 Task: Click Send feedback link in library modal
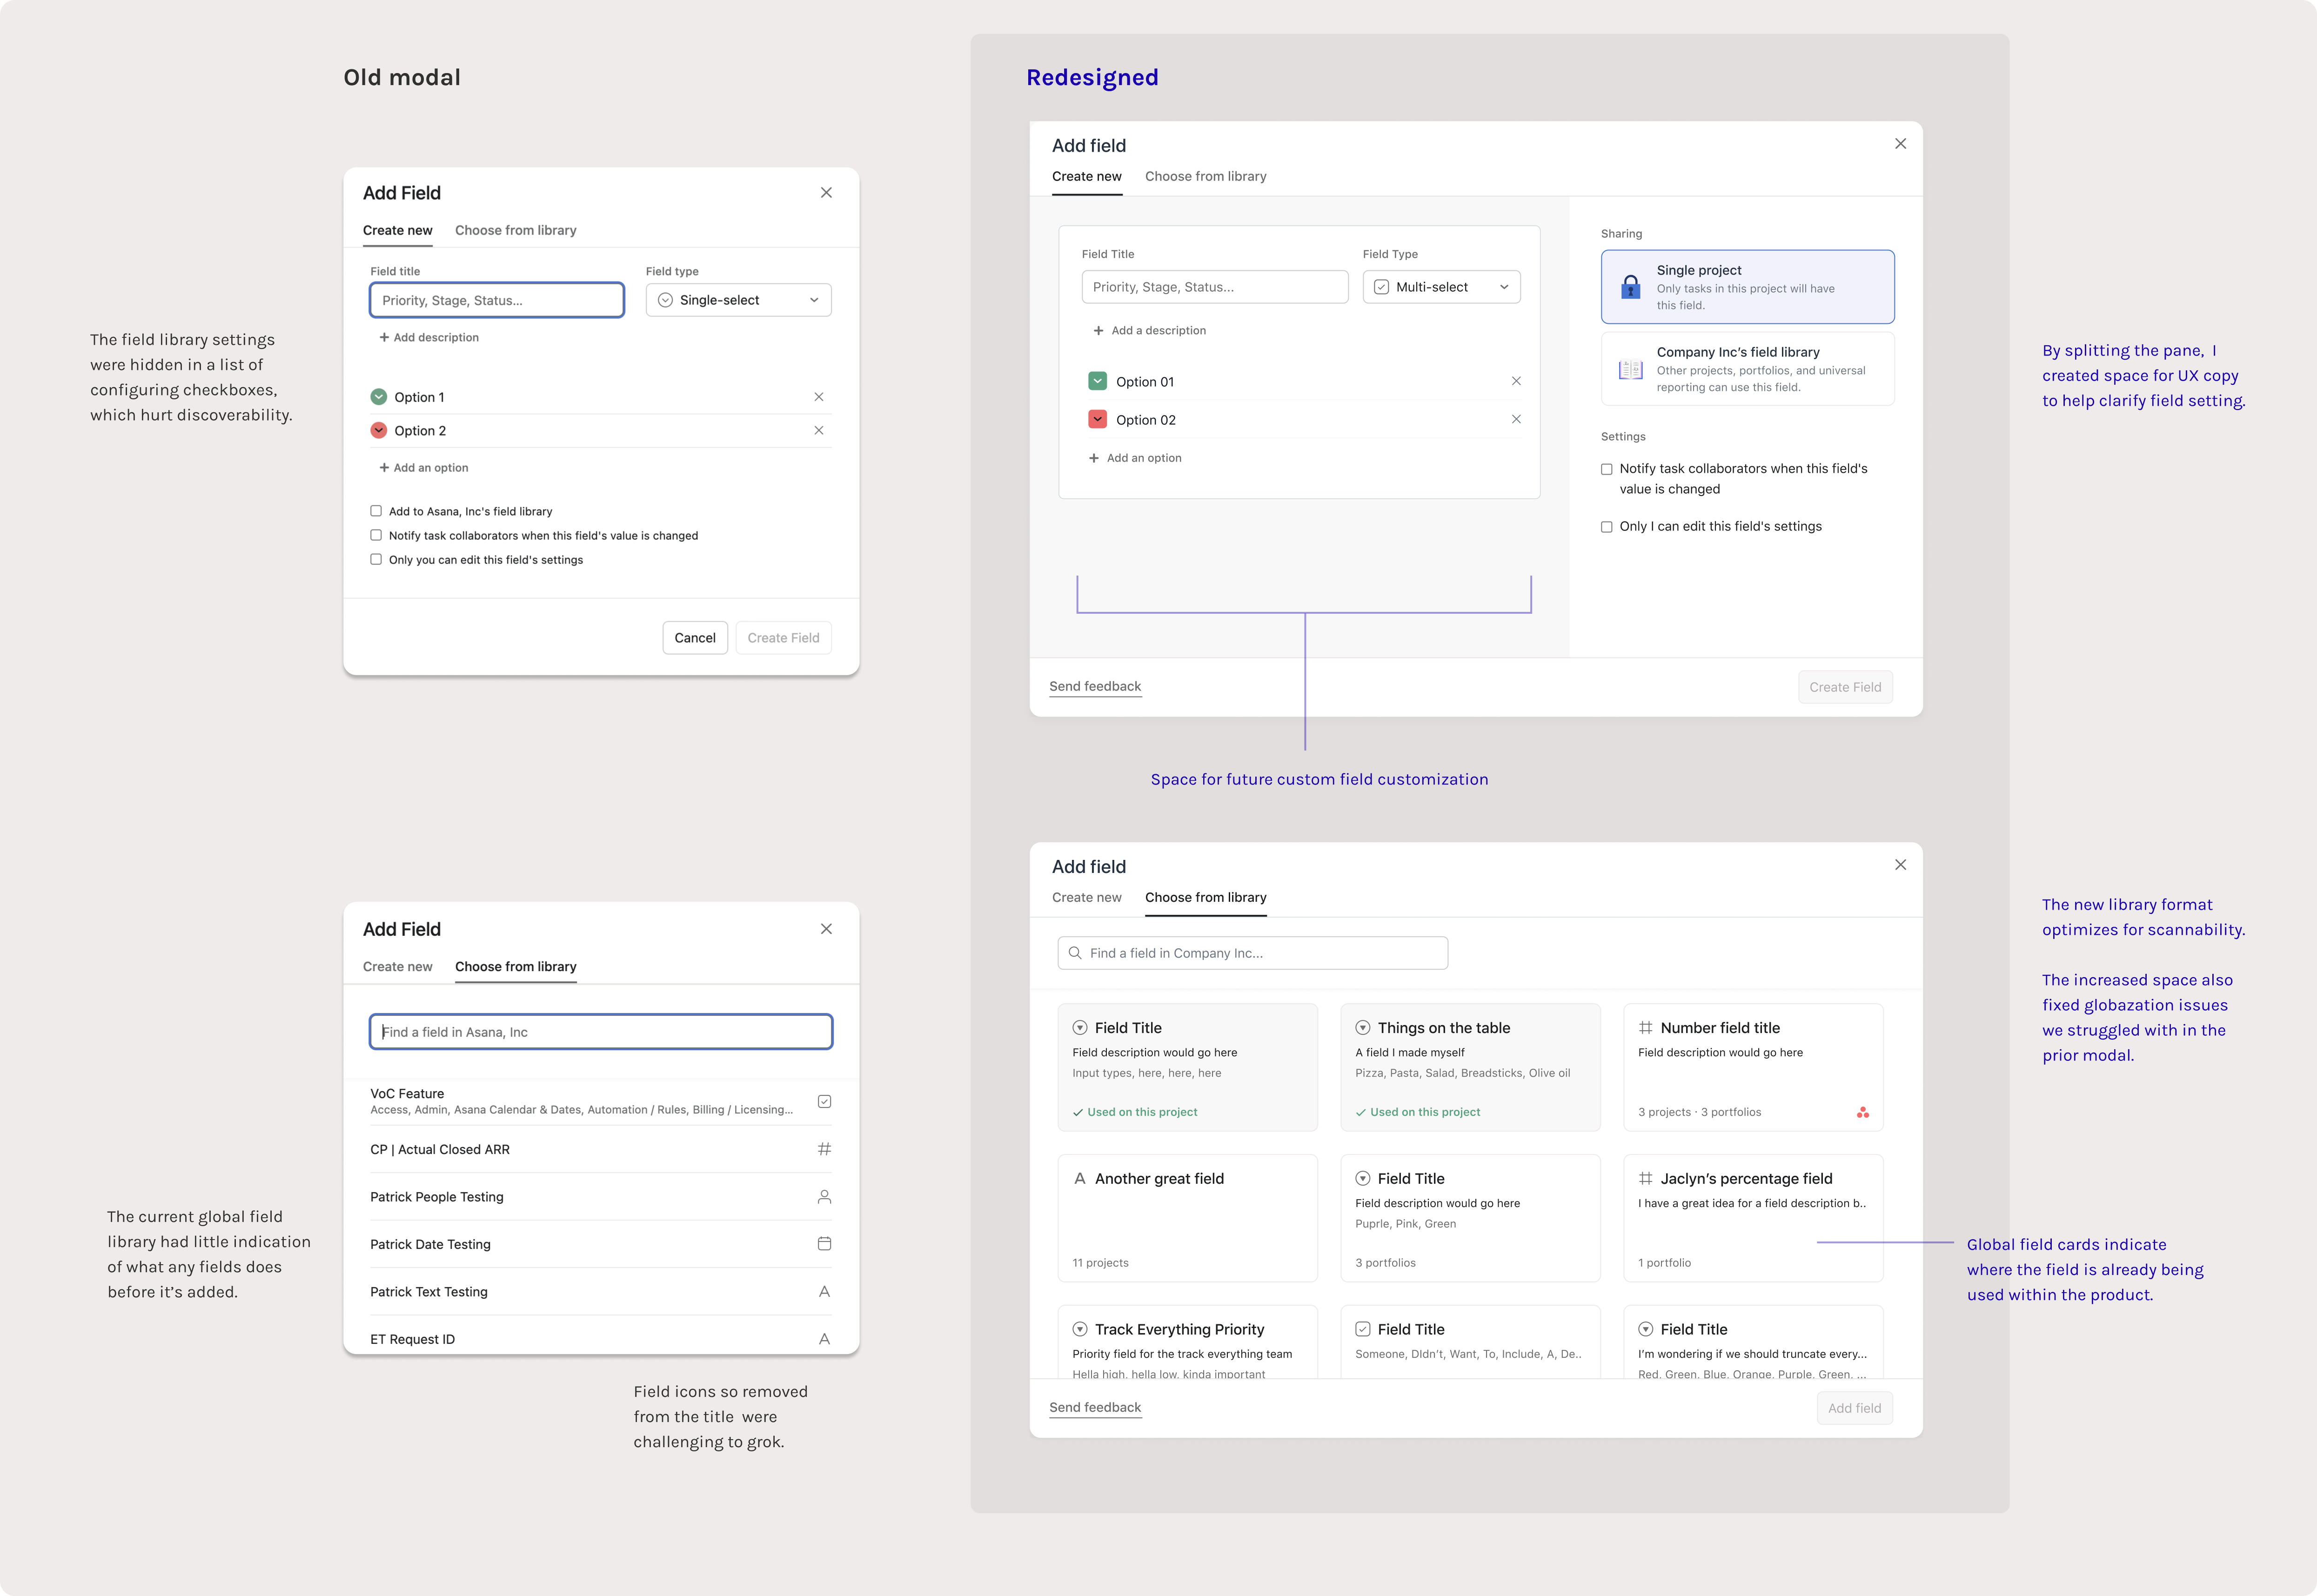pyautogui.click(x=1095, y=1407)
